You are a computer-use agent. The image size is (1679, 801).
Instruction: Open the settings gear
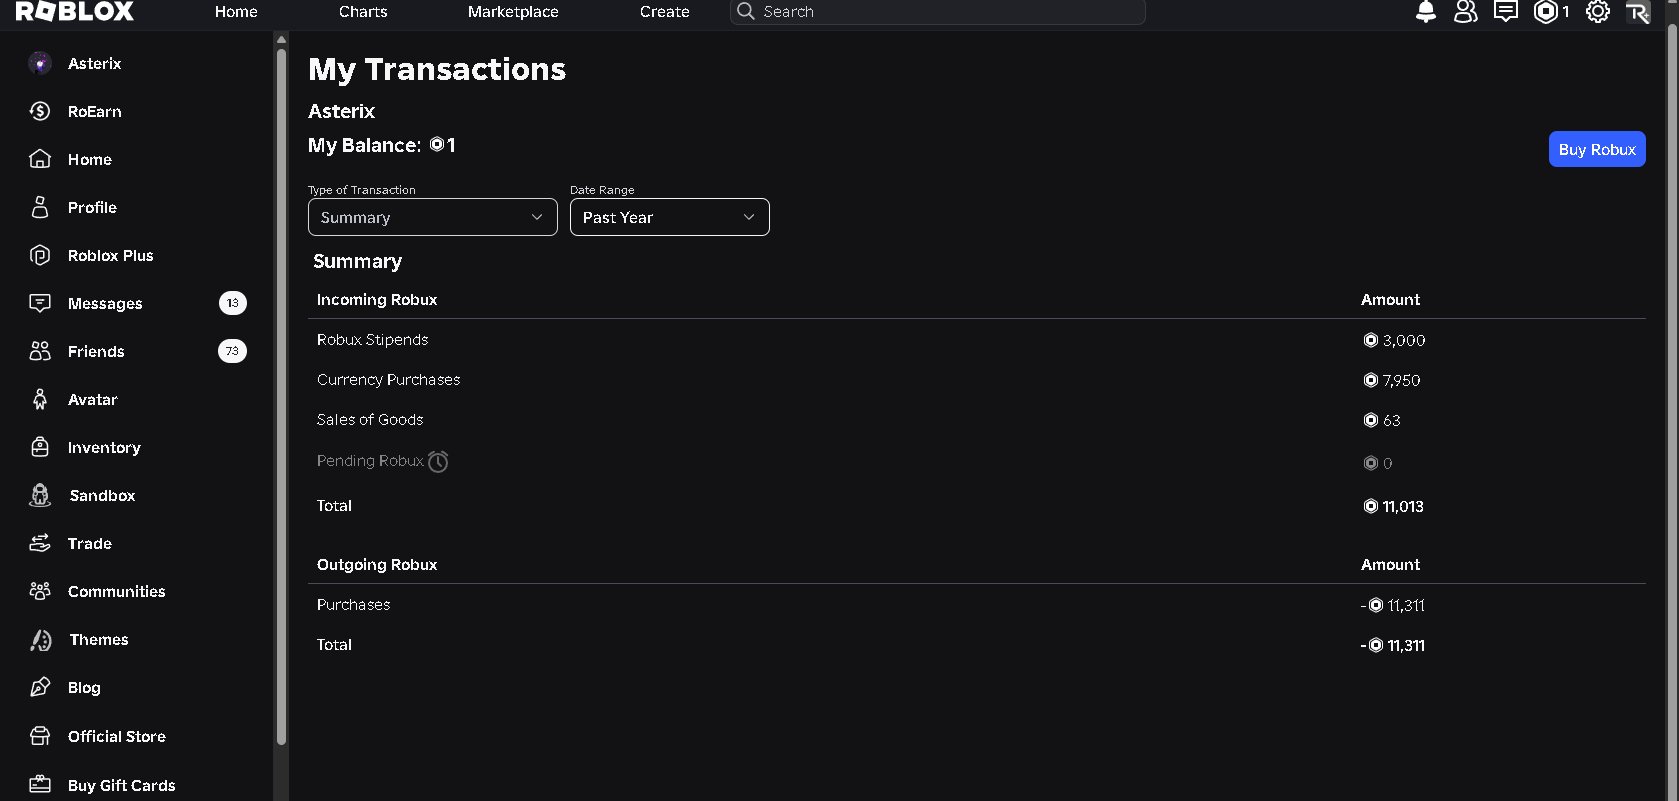click(1598, 12)
